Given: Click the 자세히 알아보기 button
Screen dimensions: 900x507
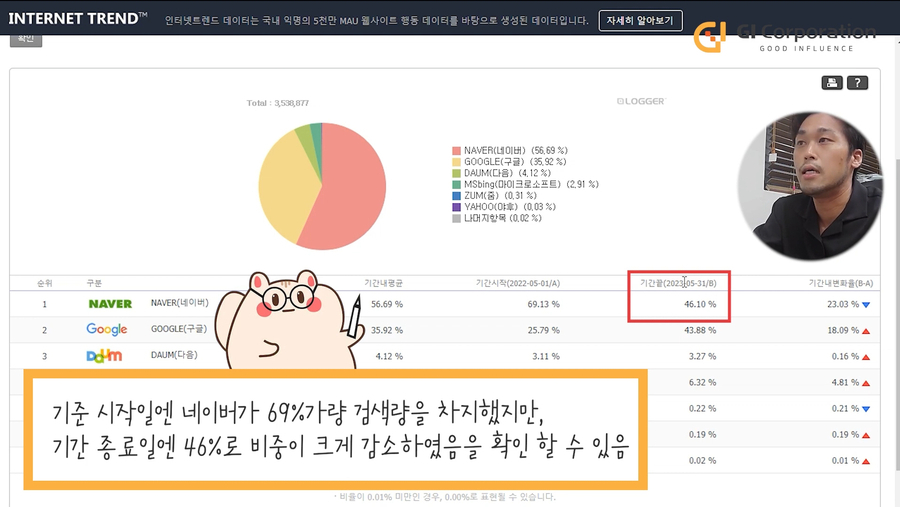Looking at the screenshot, I should click(x=640, y=21).
